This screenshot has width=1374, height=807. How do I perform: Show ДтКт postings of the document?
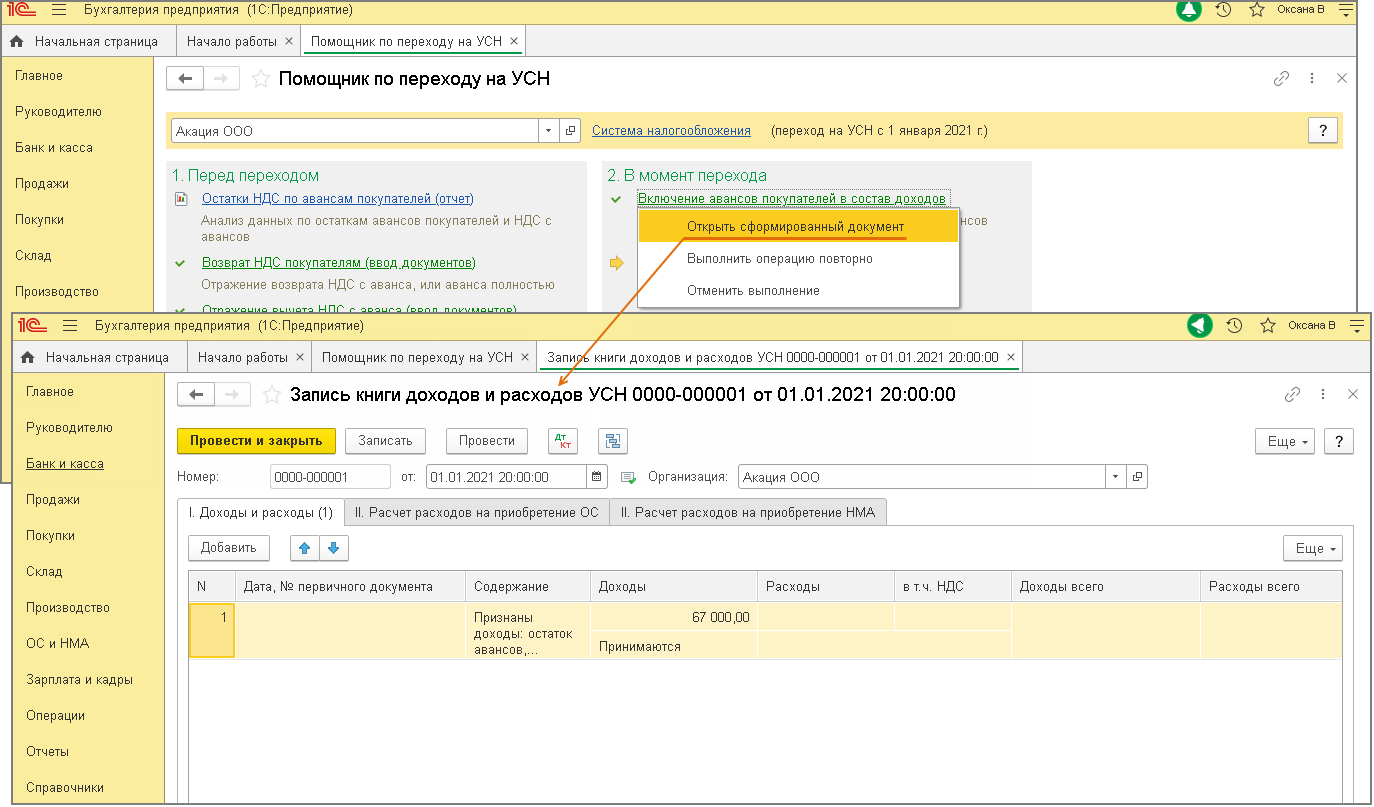[563, 441]
